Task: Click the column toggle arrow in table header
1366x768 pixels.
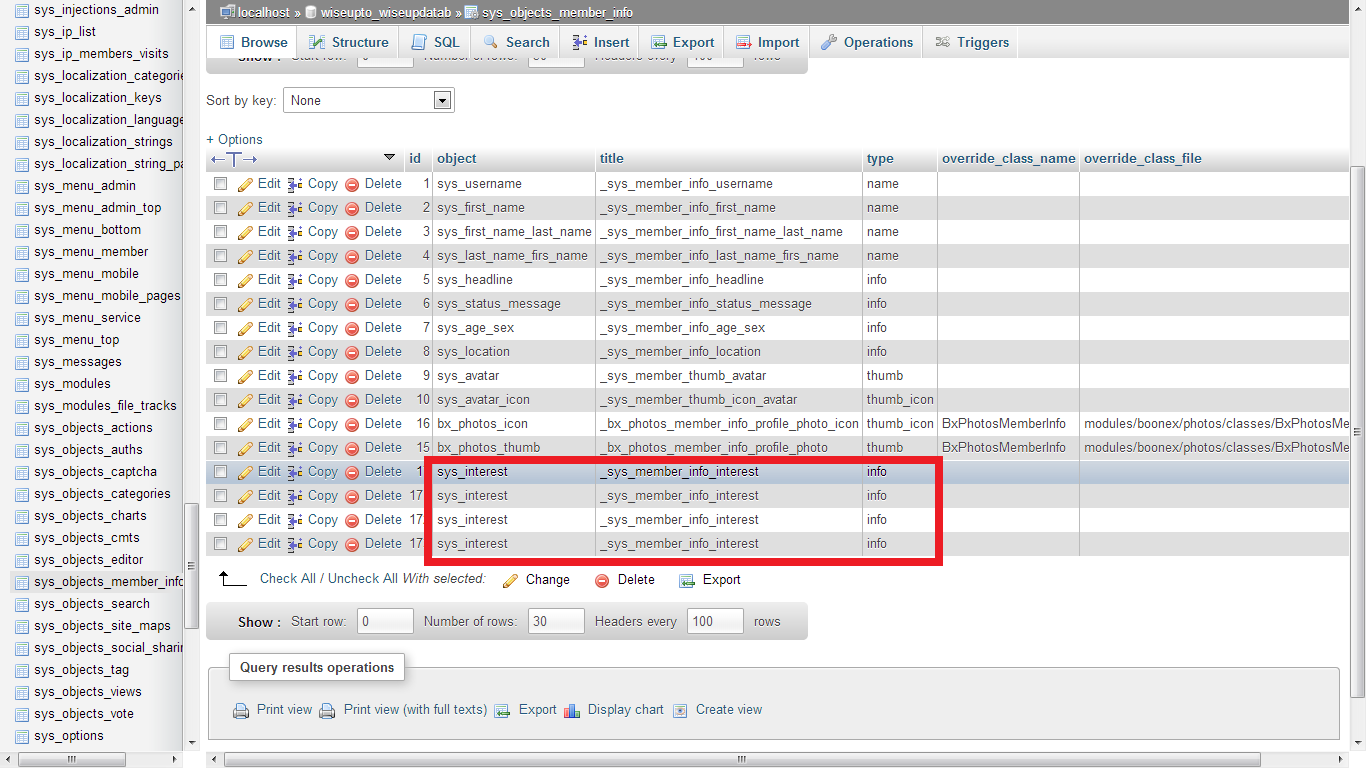Action: click(x=389, y=158)
